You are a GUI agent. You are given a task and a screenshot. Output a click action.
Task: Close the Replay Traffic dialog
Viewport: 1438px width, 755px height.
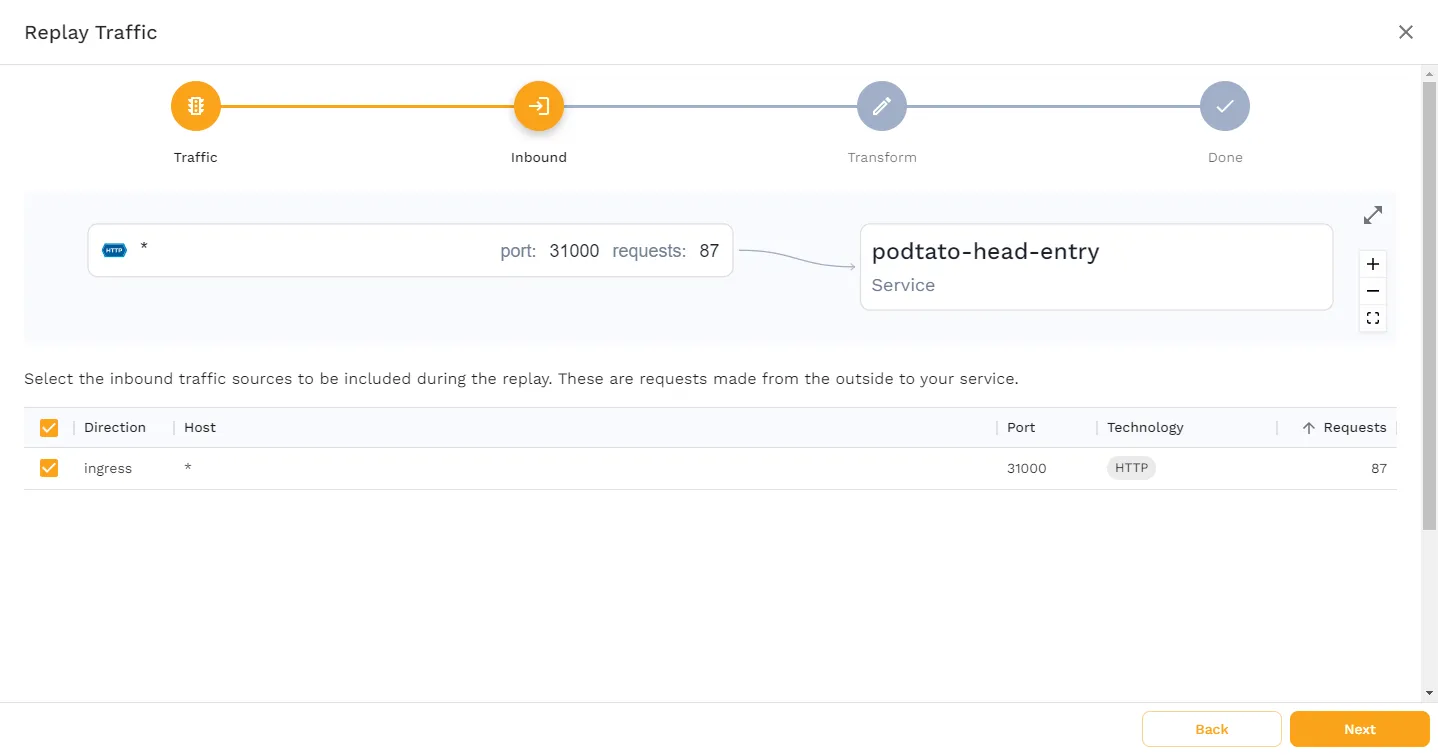pyautogui.click(x=1405, y=31)
